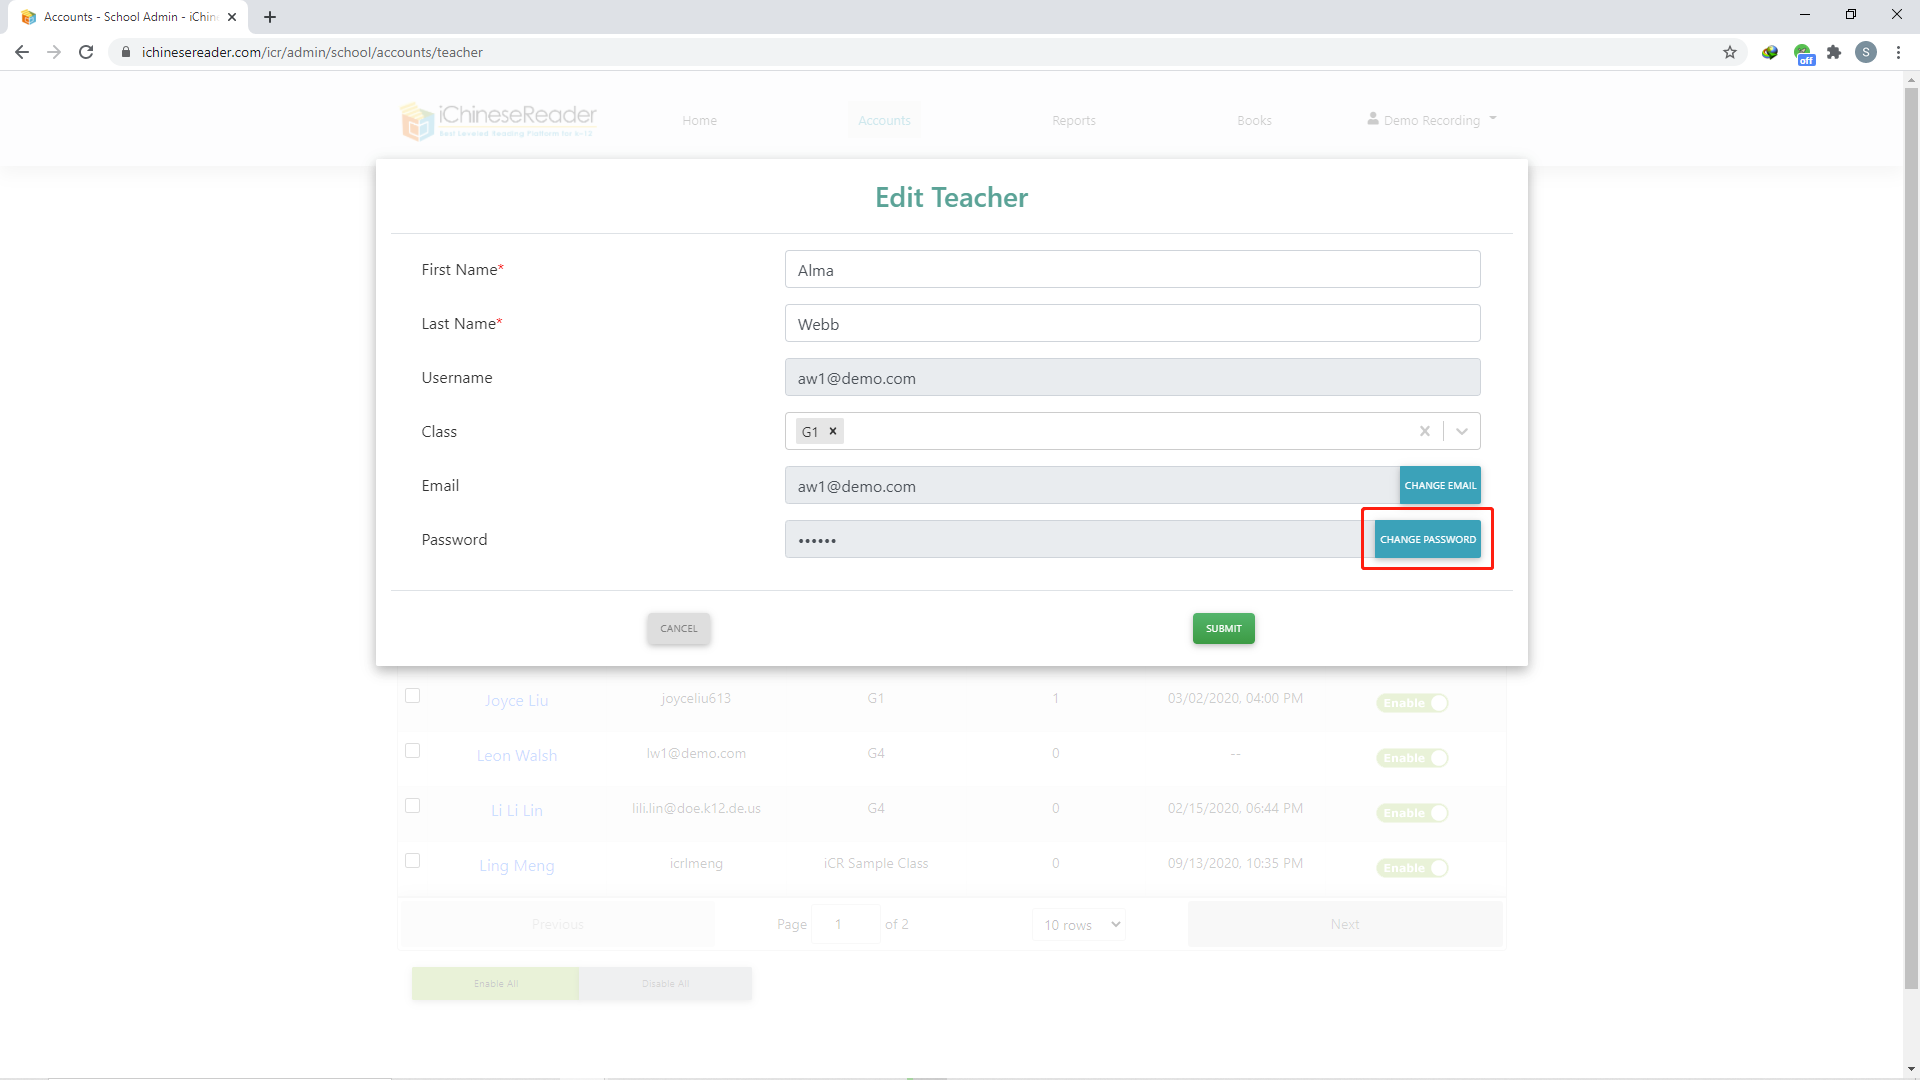Viewport: 1920px width, 1080px height.
Task: Open teacher Joyce Liu's name link
Action: click(517, 700)
